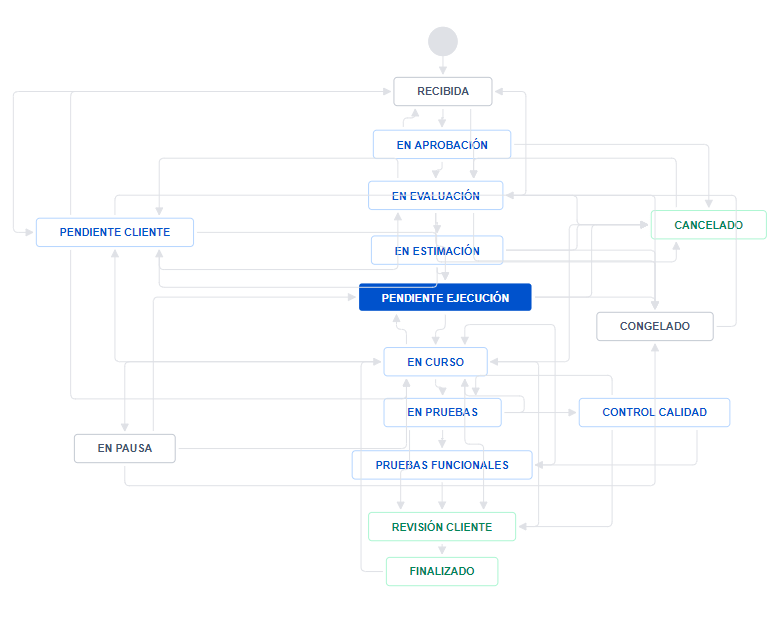Select the EN APROBACIÓN status
This screenshot has width=778, height=620.
[x=442, y=145]
